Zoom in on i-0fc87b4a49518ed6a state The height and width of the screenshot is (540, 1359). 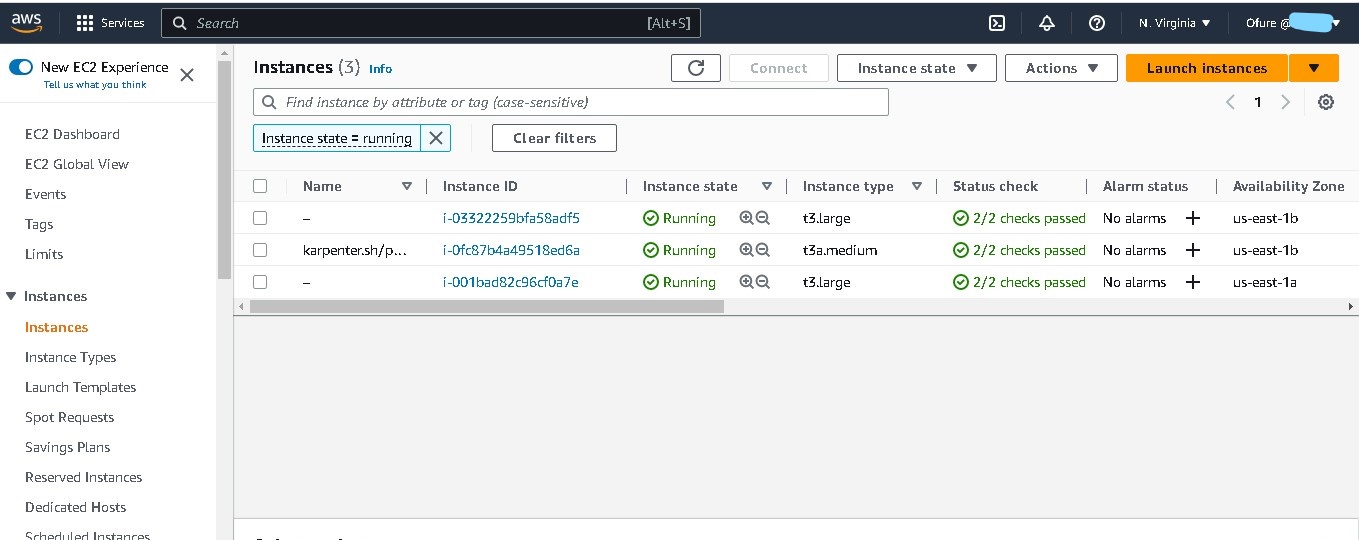click(x=746, y=250)
